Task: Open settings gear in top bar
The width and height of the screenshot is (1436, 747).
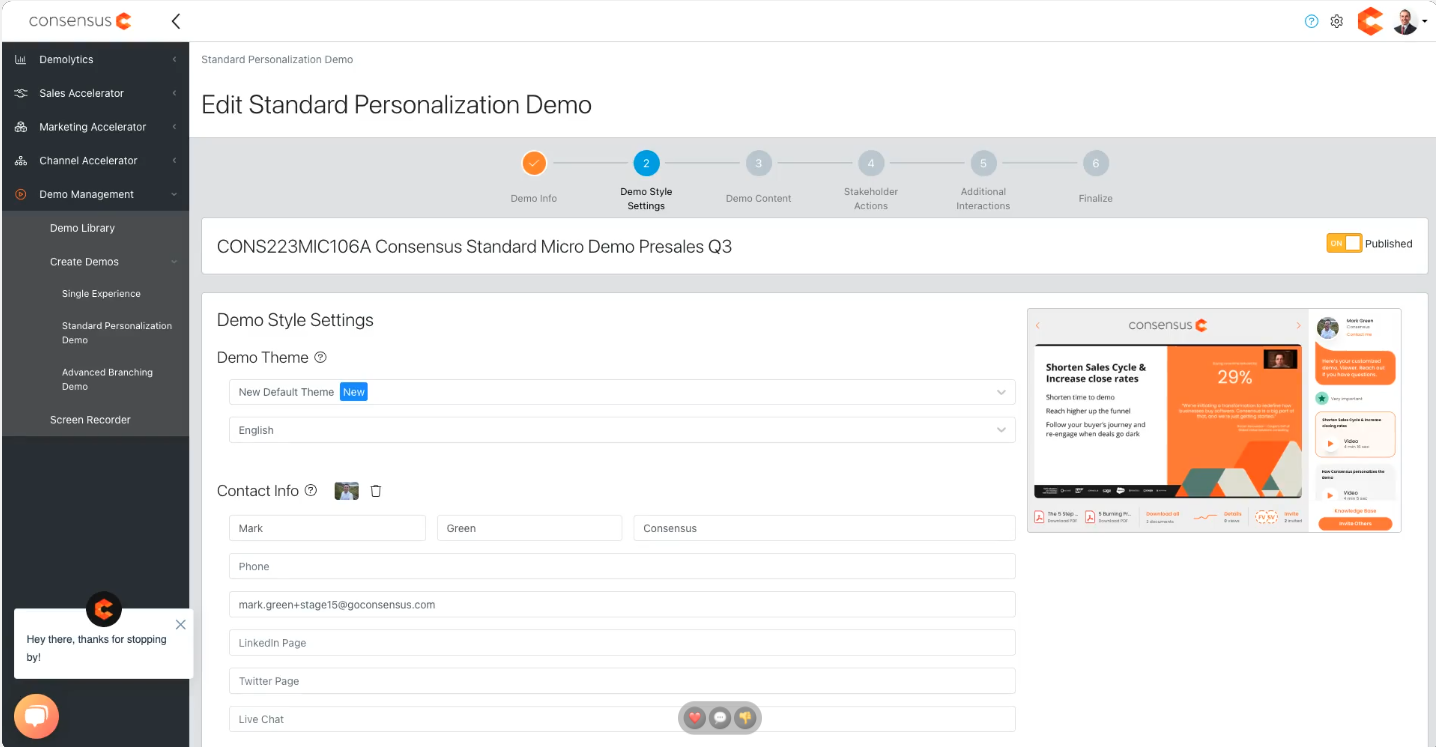Action: pyautogui.click(x=1337, y=21)
